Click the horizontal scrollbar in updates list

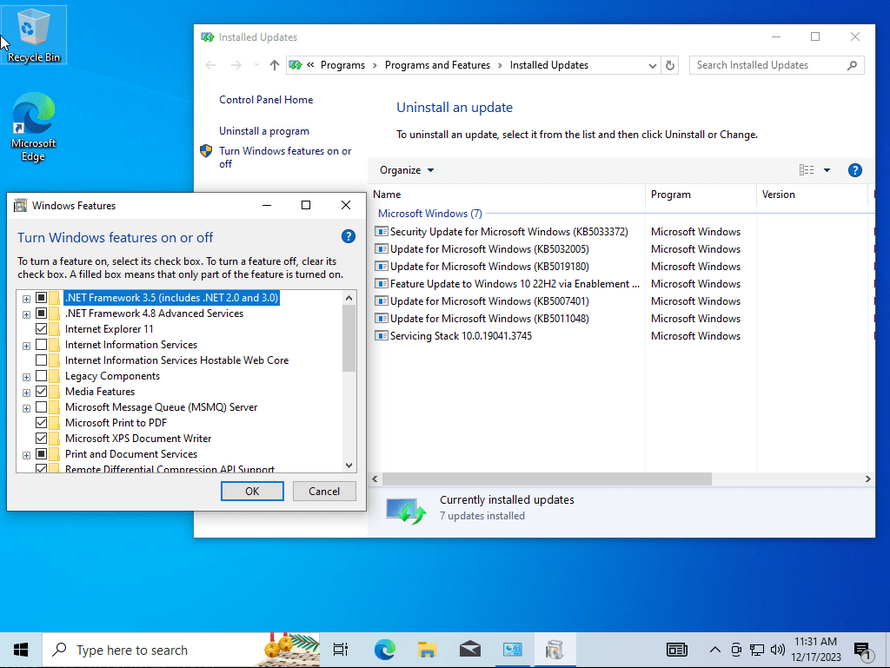coord(547,479)
